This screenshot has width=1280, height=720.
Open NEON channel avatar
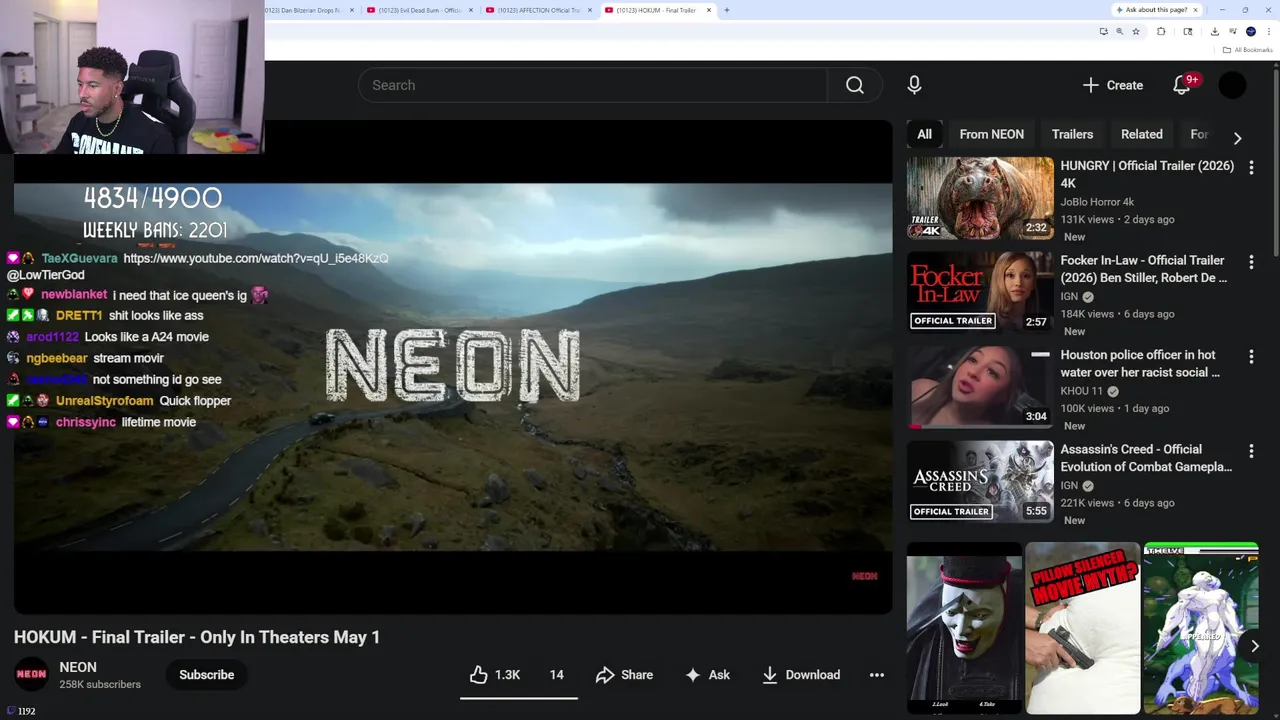point(31,674)
